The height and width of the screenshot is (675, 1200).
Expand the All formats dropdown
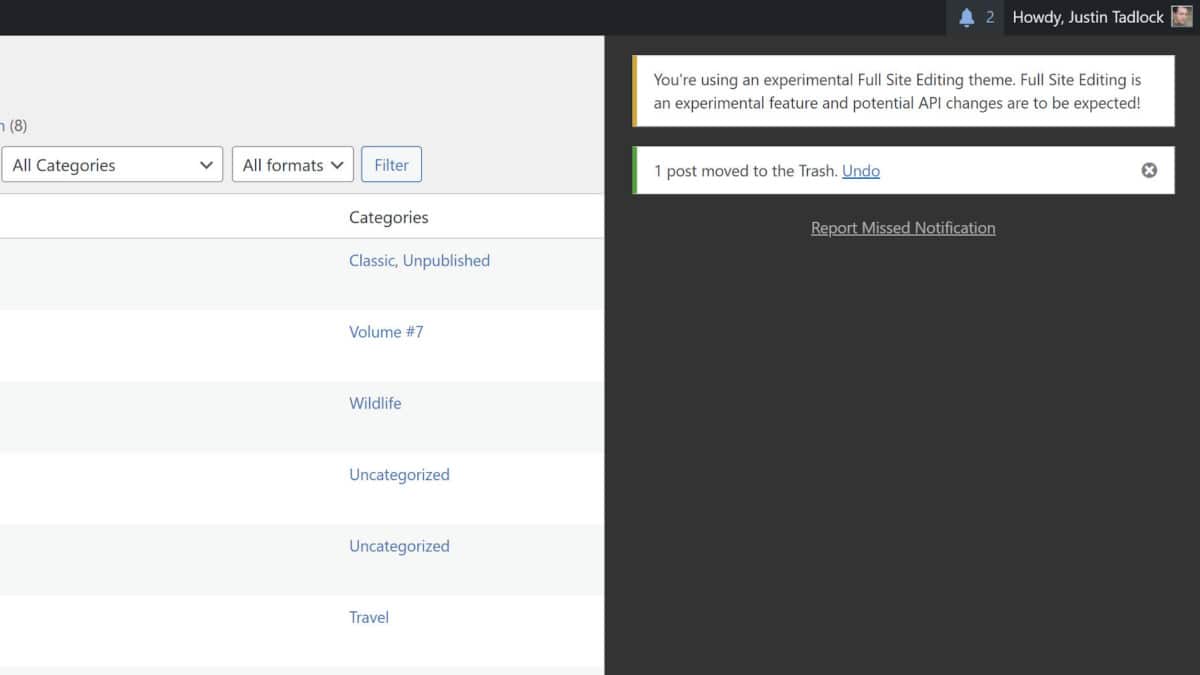tap(293, 165)
